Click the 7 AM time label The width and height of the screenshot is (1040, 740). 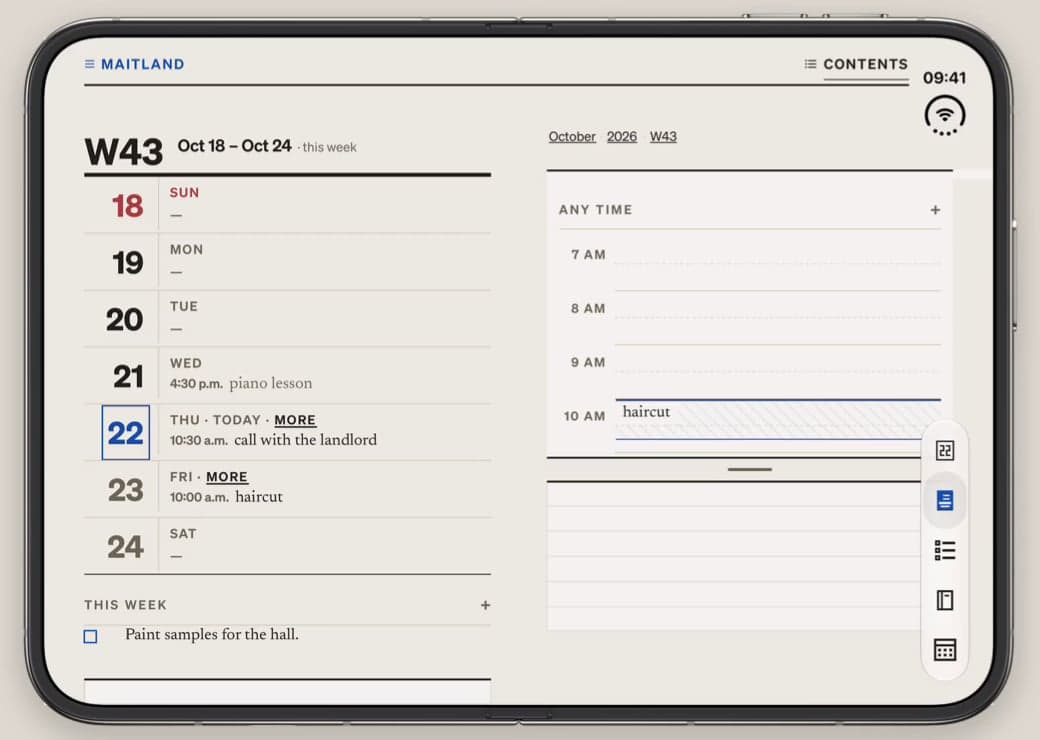coord(588,255)
